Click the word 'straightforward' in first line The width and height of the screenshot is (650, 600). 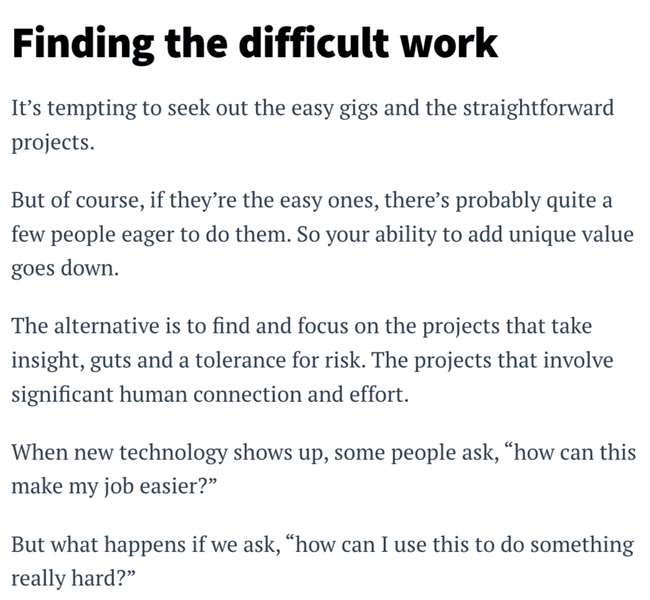[538, 109]
